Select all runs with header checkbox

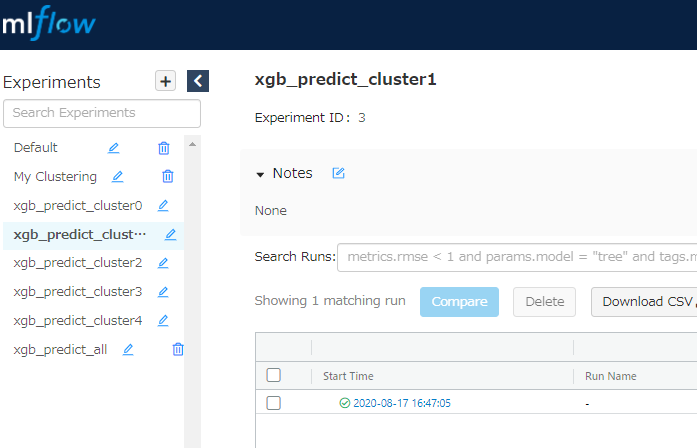coord(273,375)
